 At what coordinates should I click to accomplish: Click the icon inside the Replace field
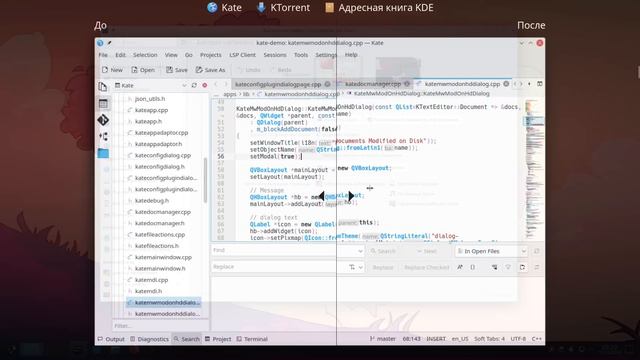(x=352, y=267)
